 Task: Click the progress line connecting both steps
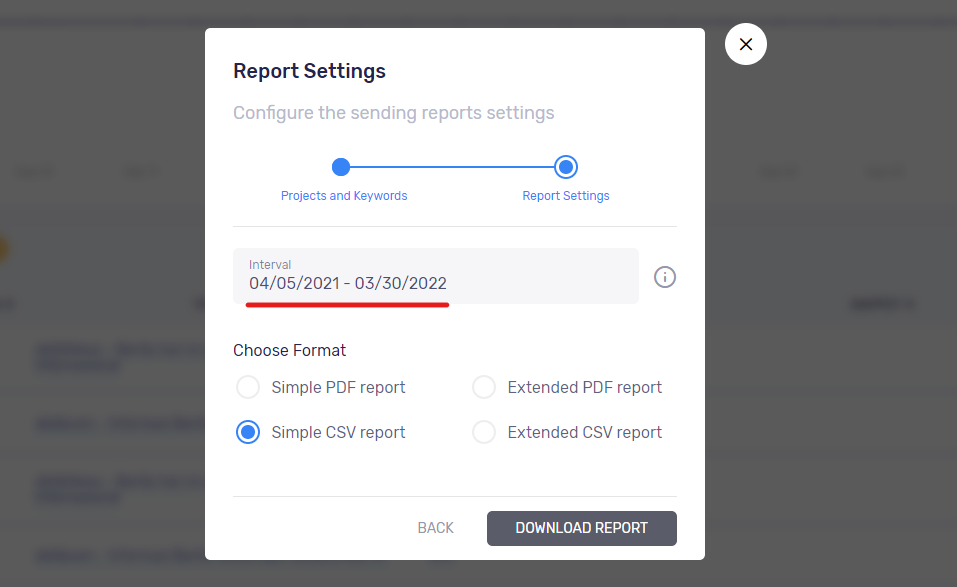[453, 167]
